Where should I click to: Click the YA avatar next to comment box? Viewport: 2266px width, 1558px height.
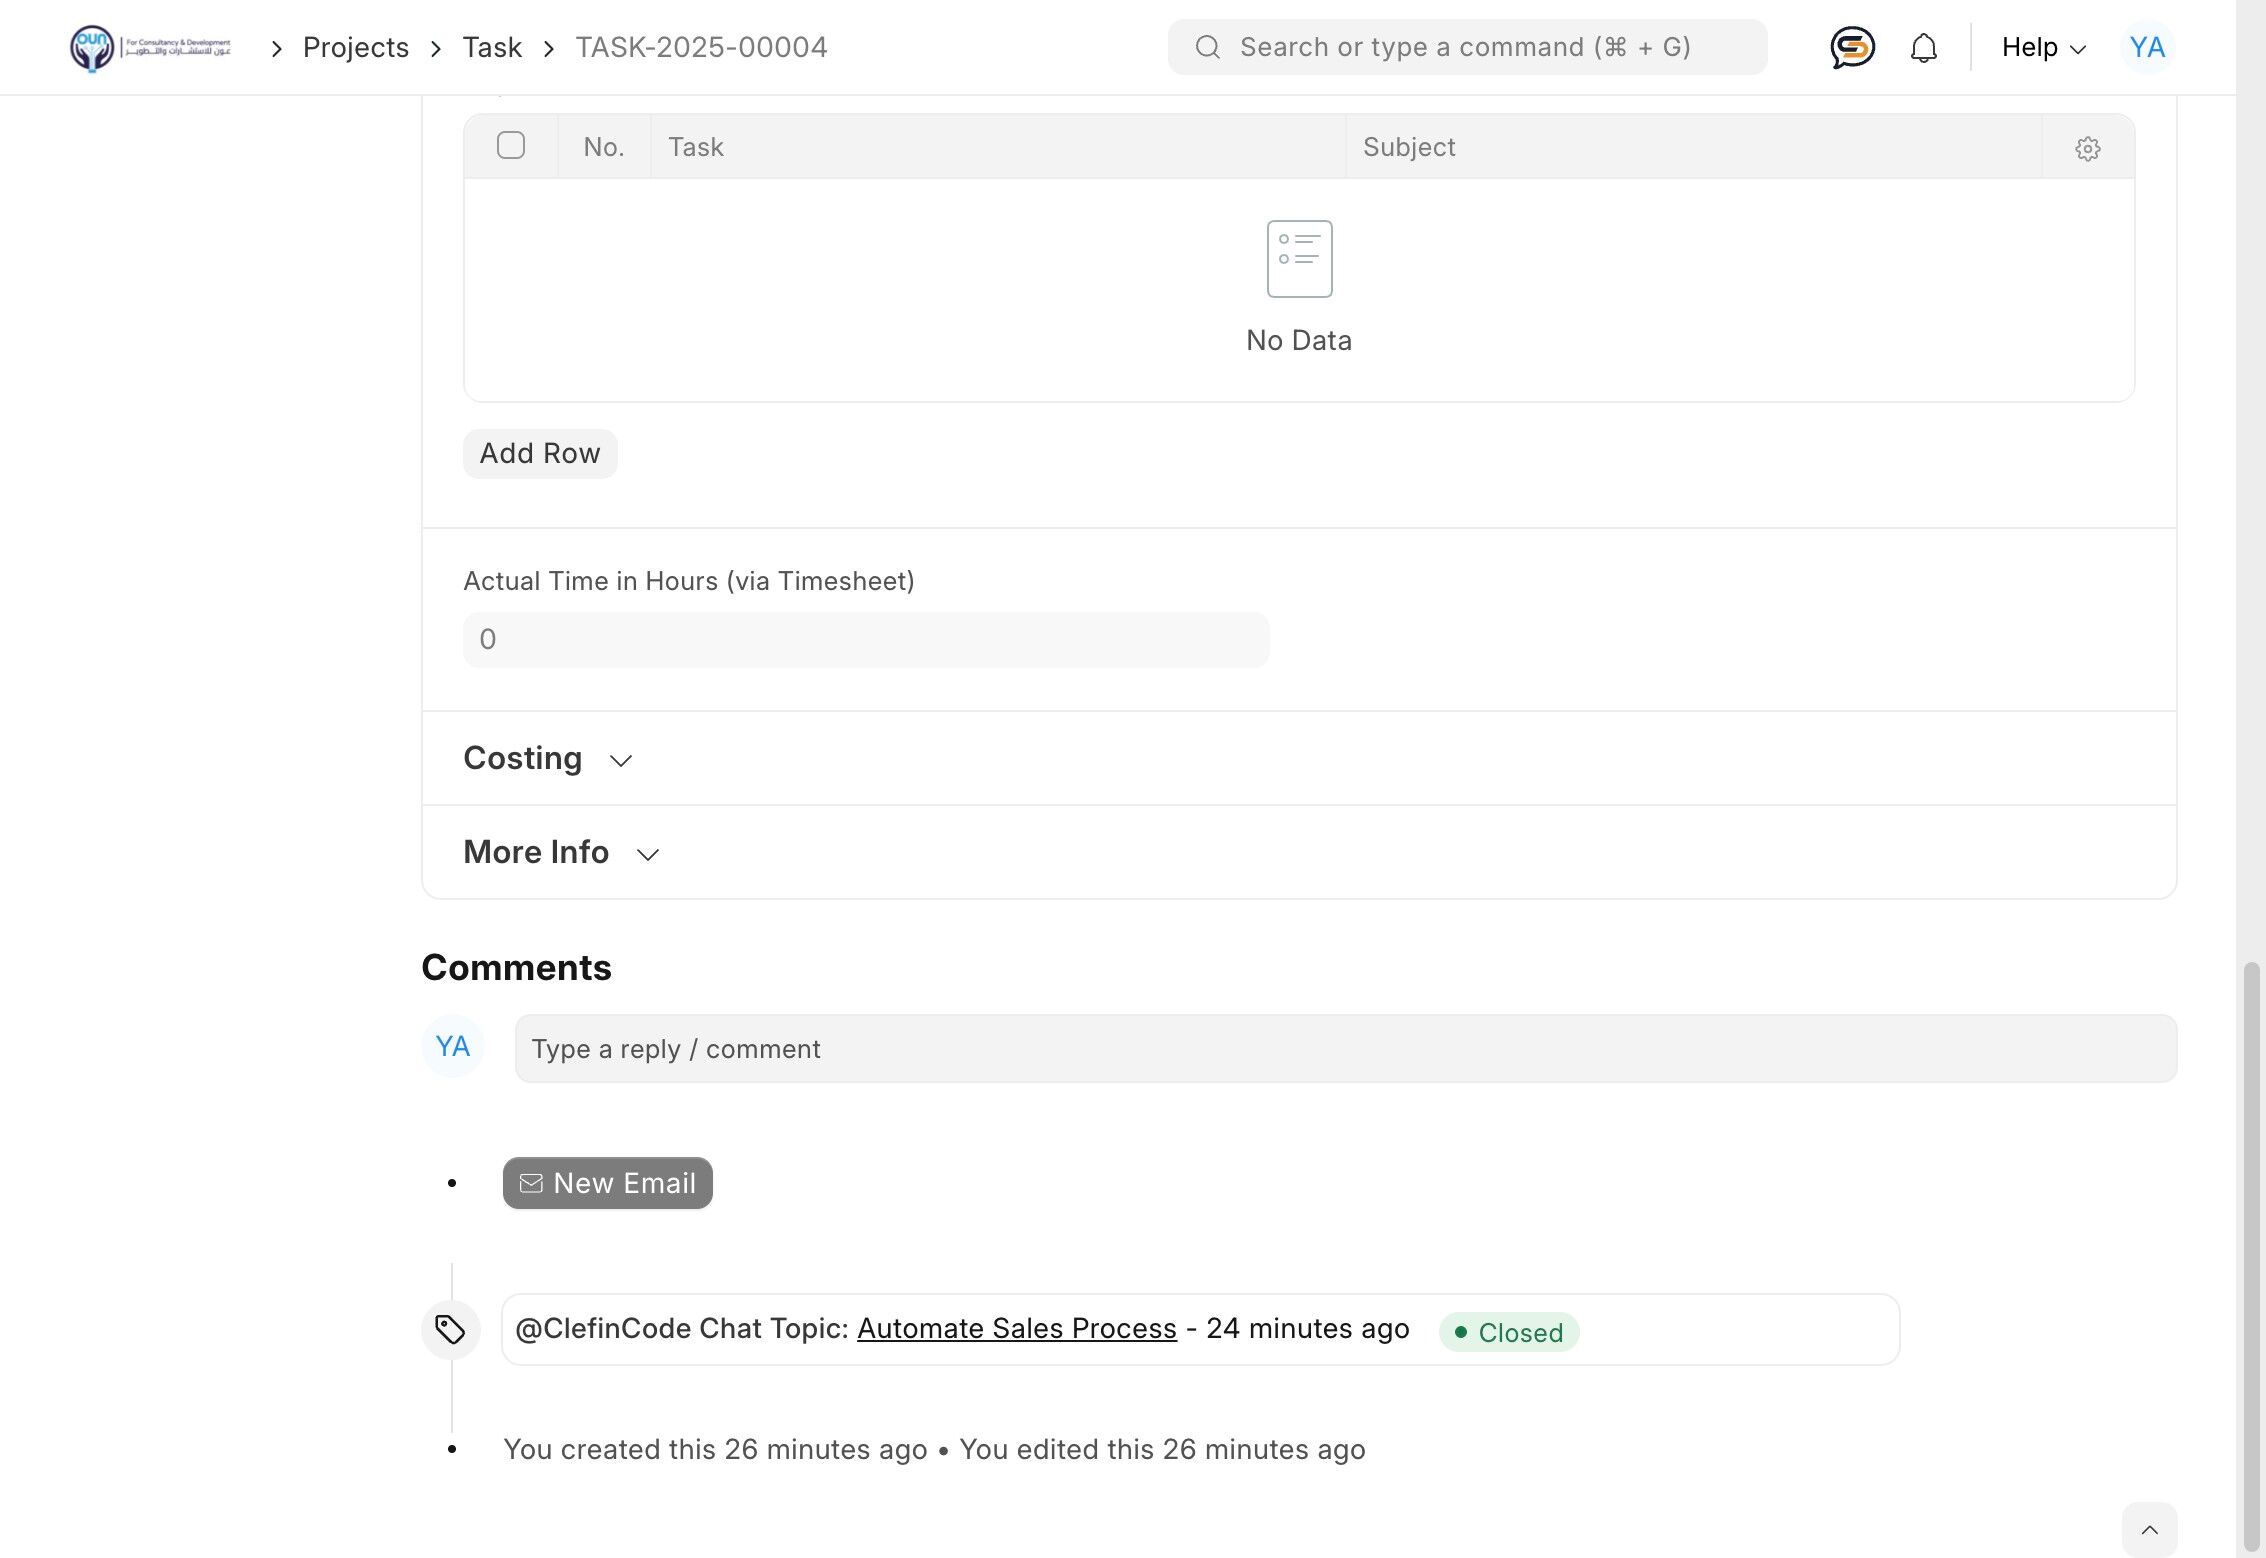[452, 1046]
